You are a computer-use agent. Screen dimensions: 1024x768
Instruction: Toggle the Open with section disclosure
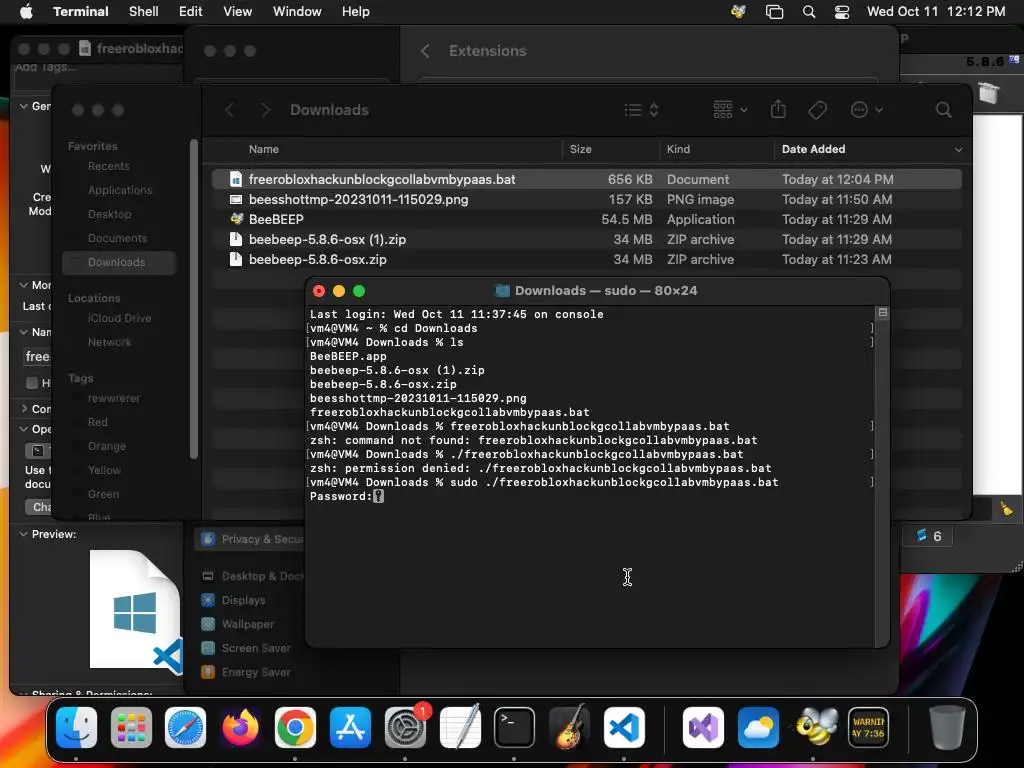[x=24, y=429]
